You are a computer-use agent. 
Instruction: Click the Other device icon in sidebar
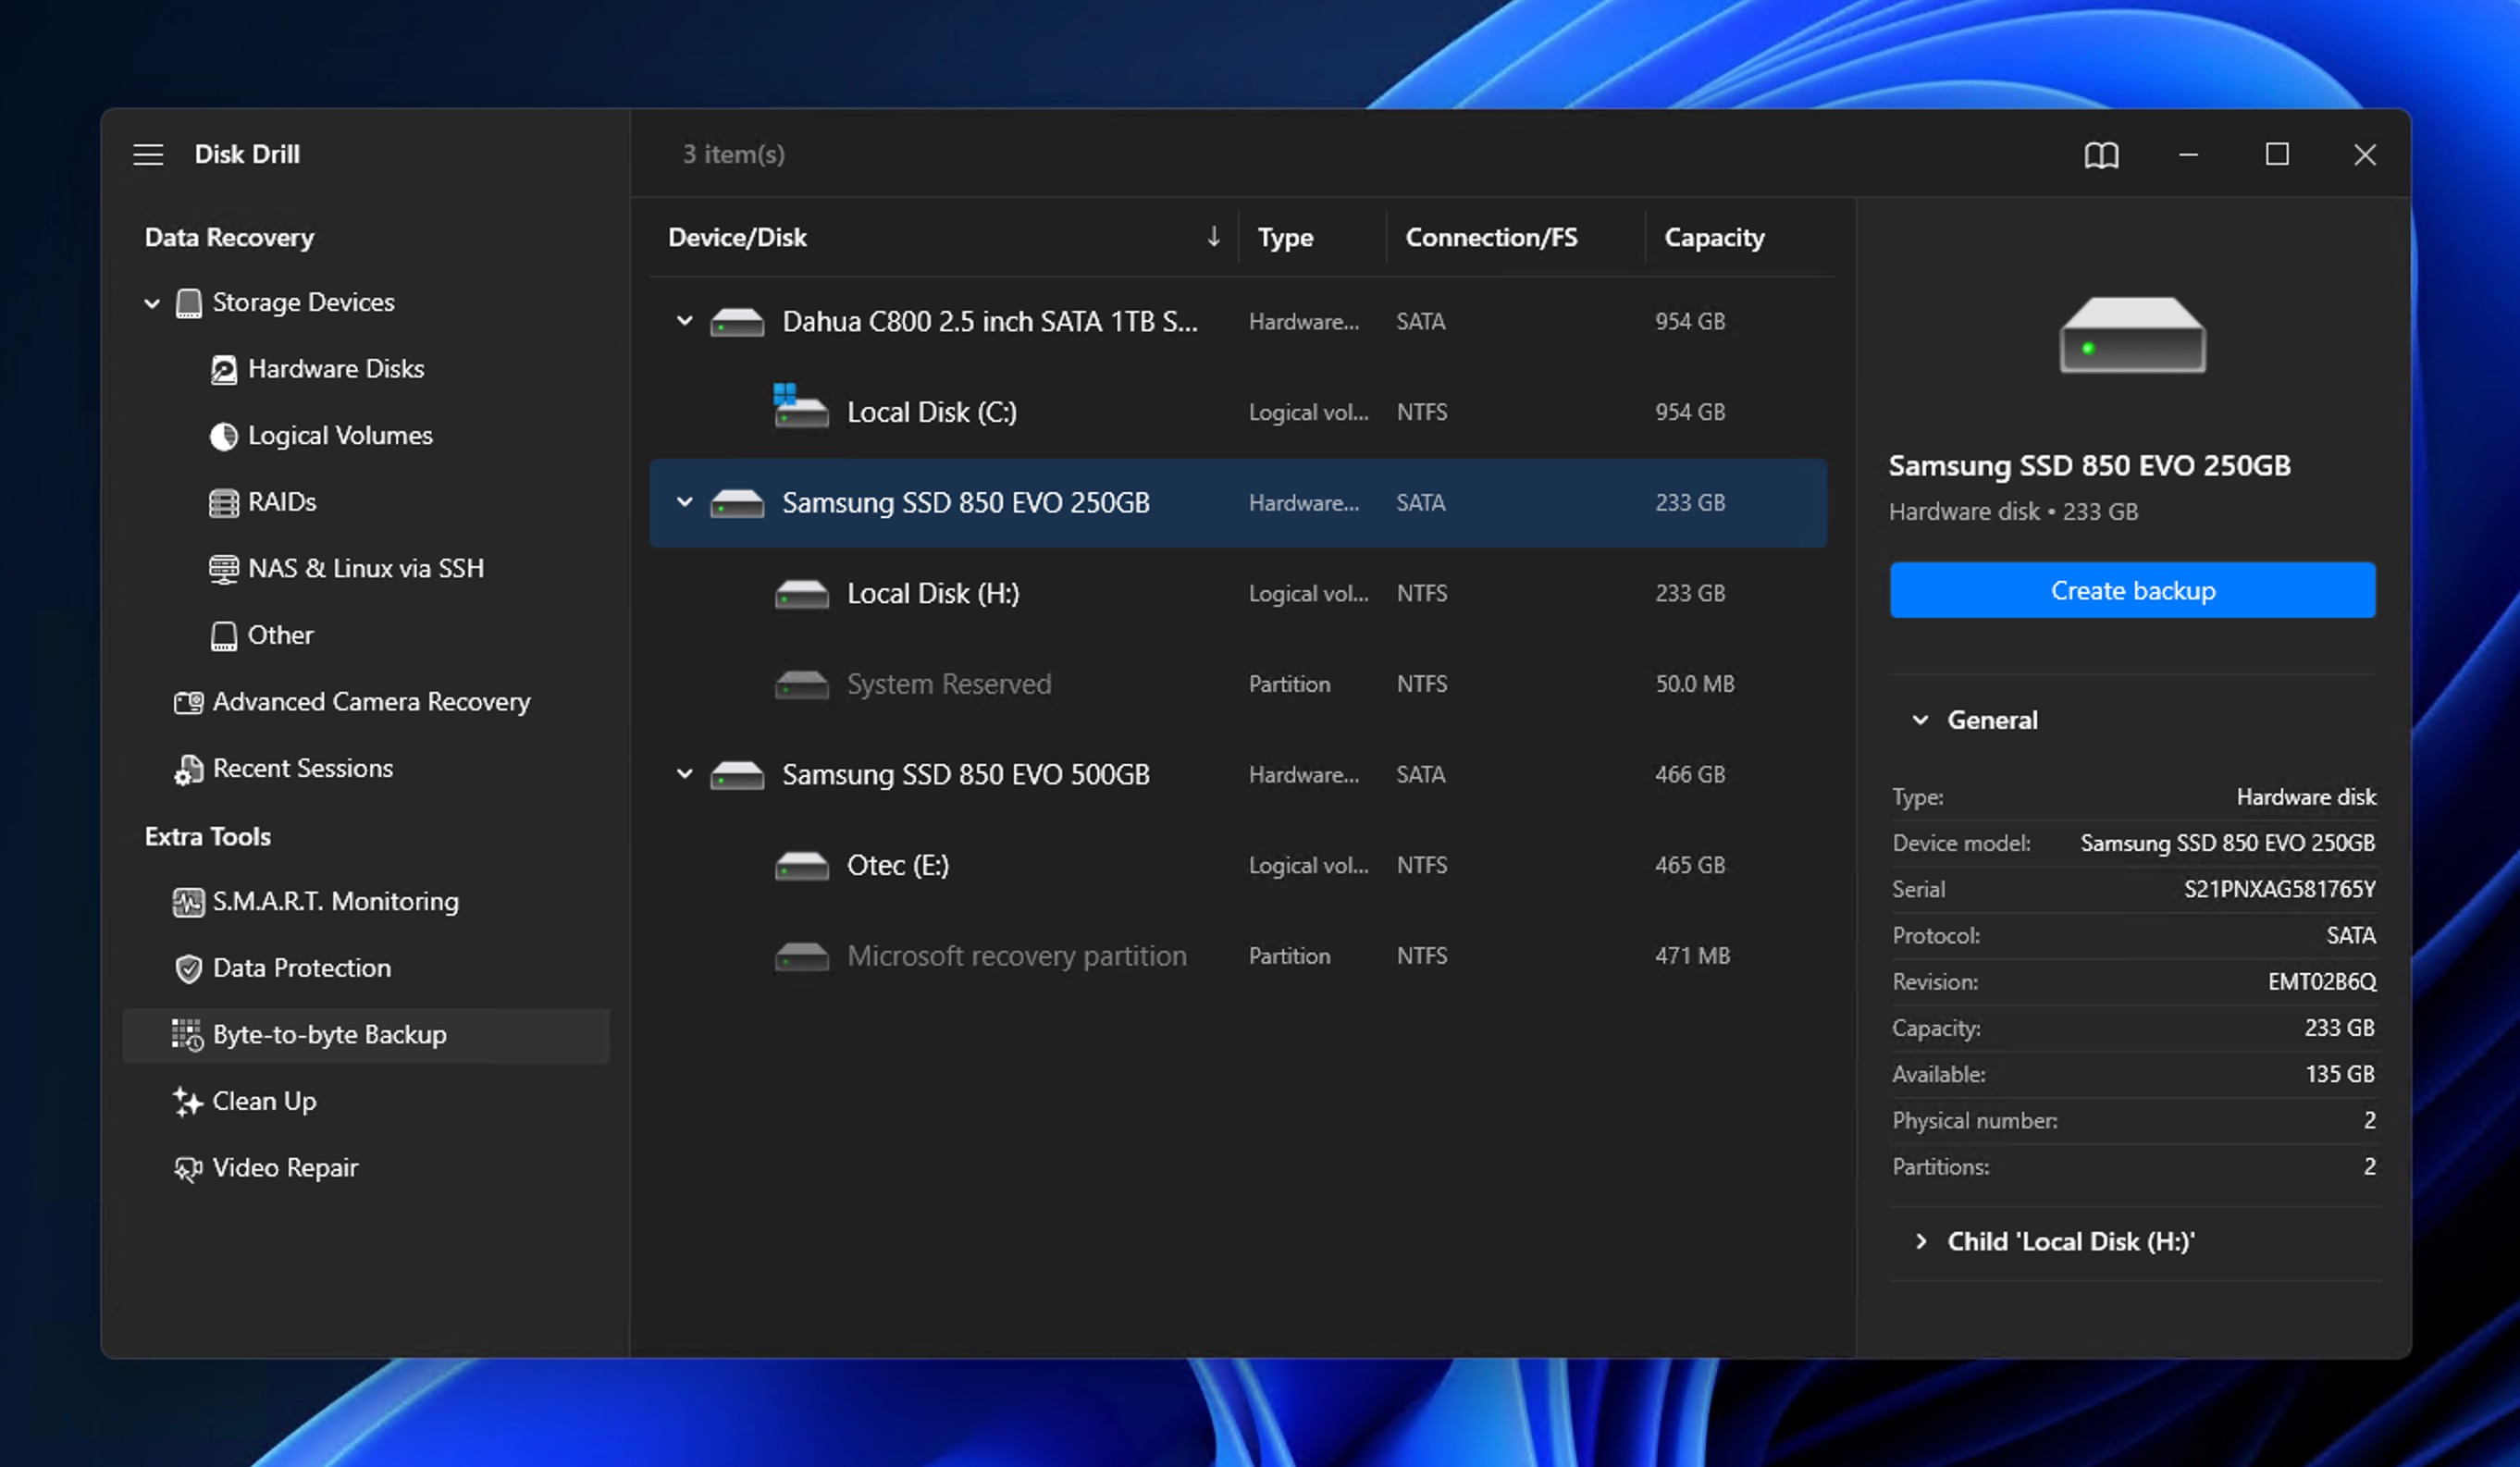tap(223, 636)
